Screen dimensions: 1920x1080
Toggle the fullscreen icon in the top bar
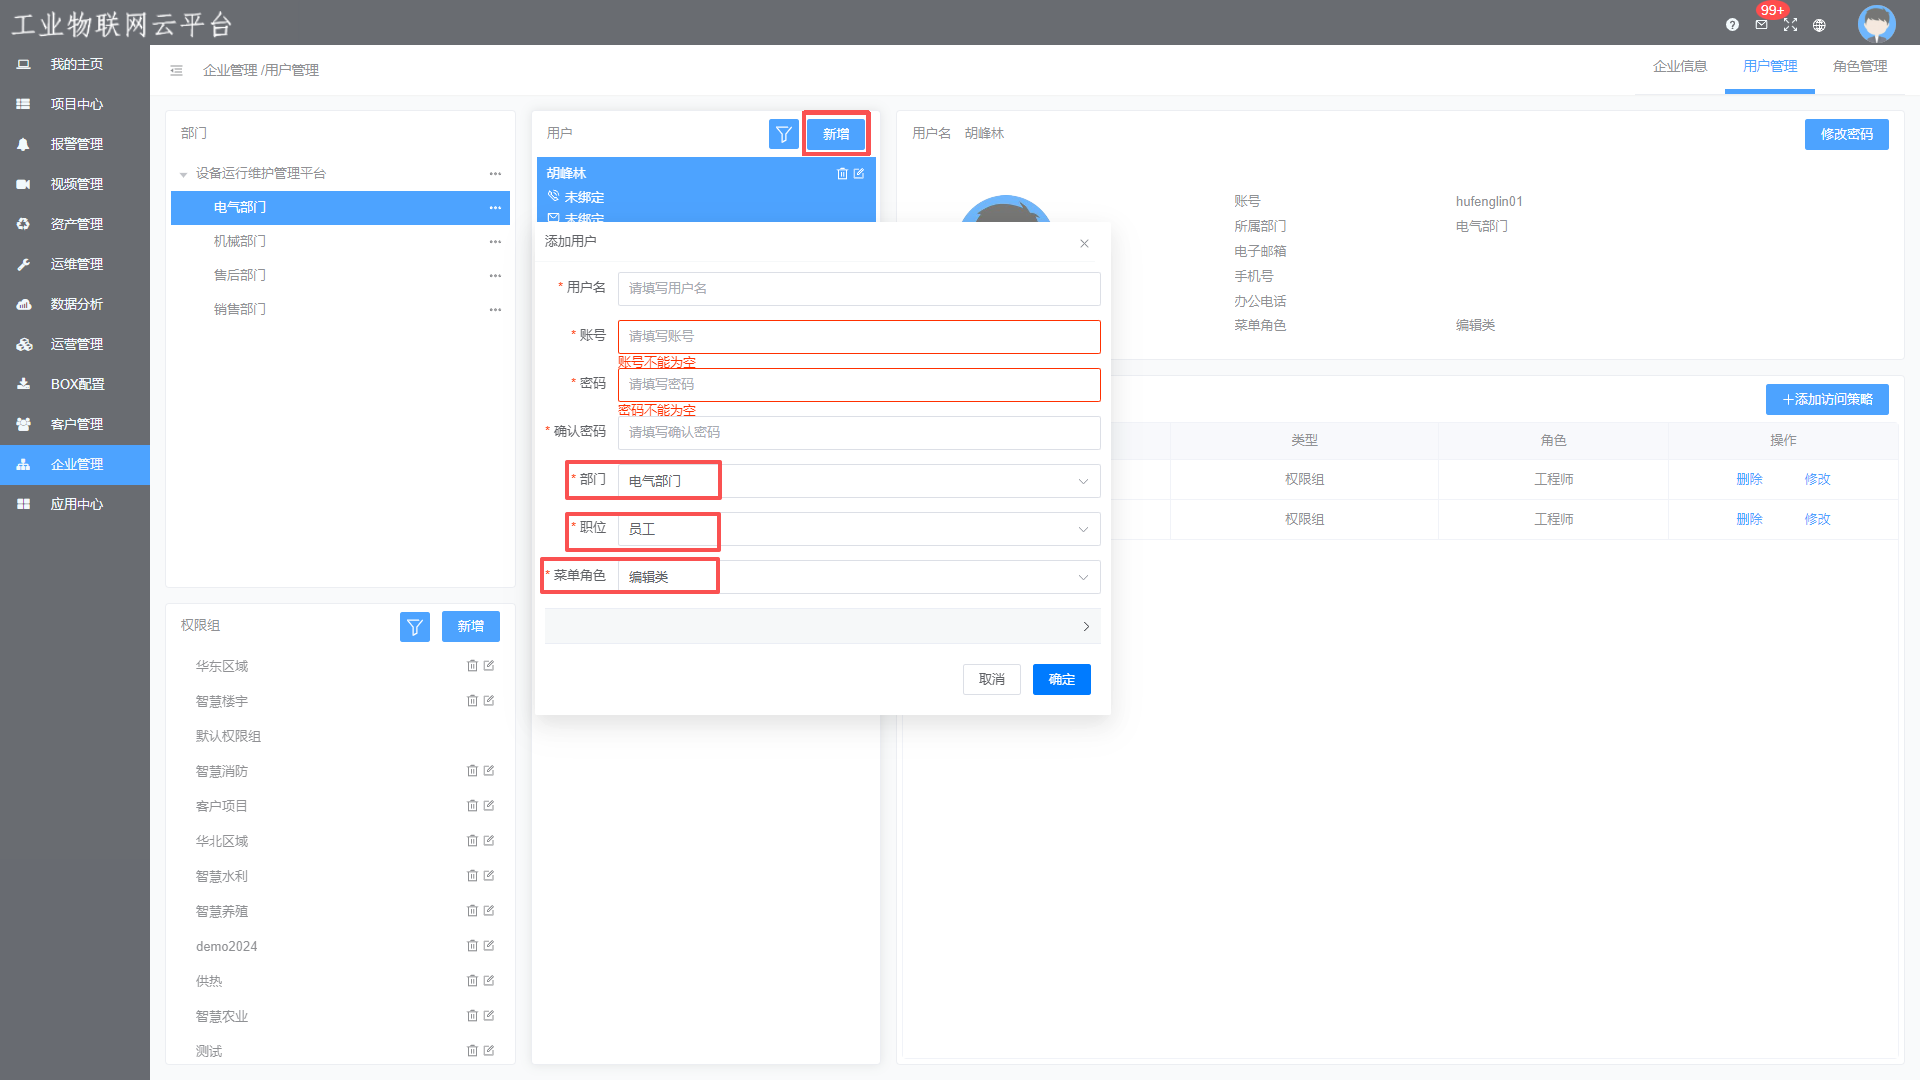tap(1790, 25)
